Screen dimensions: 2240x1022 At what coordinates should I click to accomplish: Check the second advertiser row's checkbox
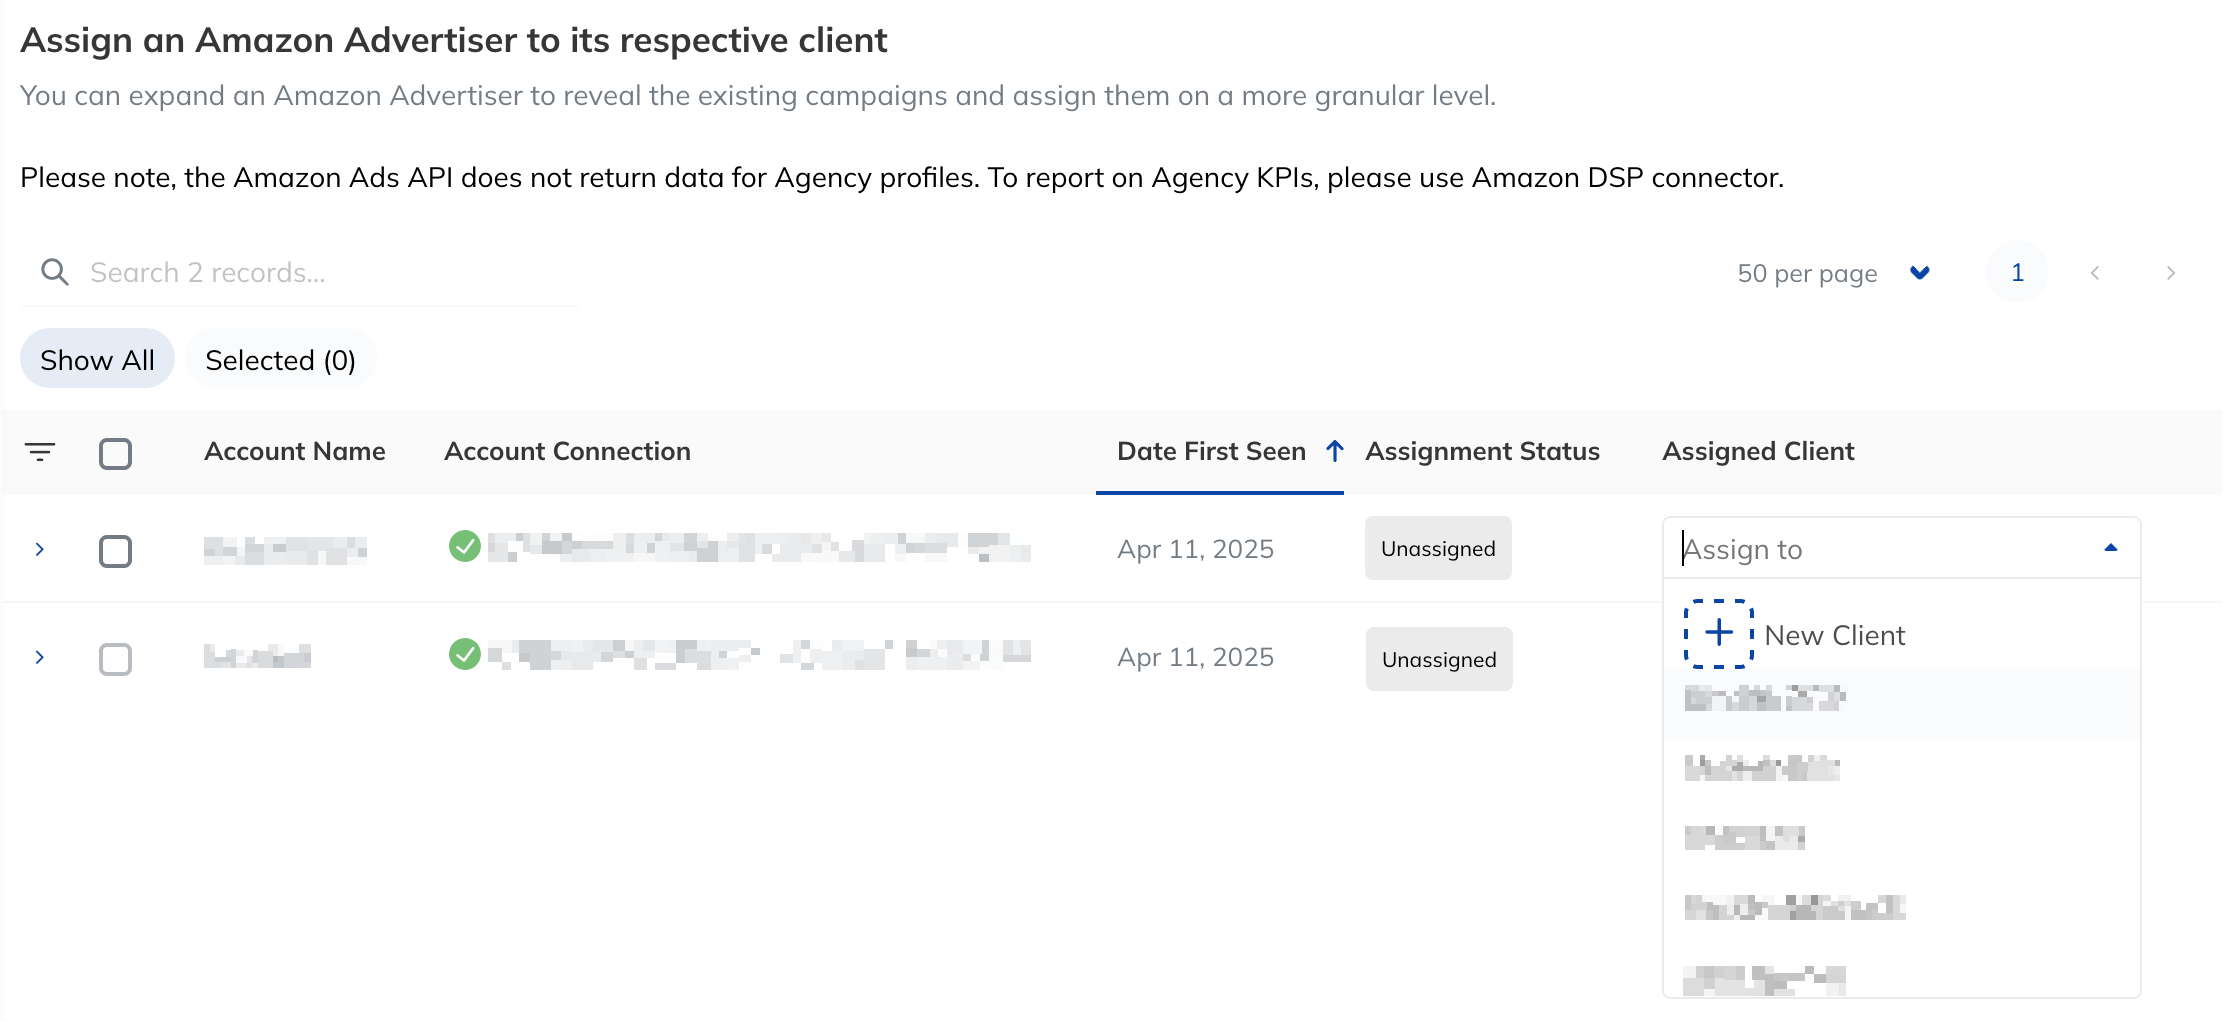(116, 658)
